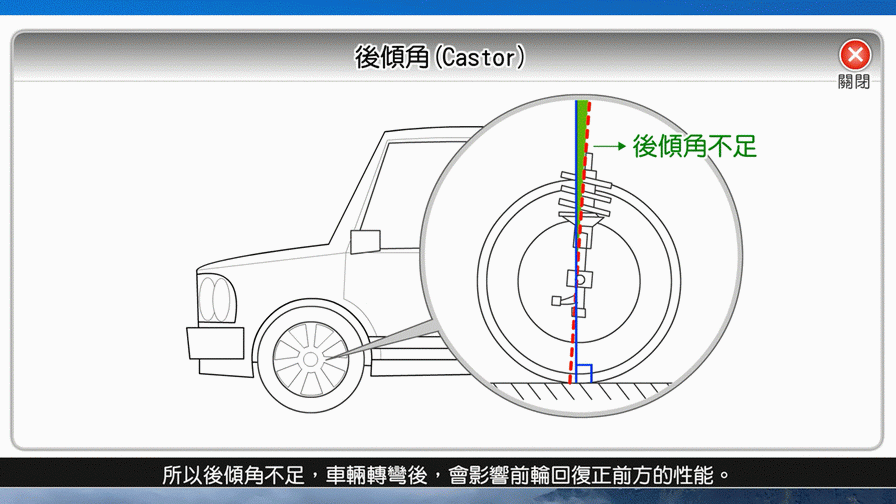Click the blue right-angle marker at ground
Viewport: 896px width, 504px height.
[584, 374]
